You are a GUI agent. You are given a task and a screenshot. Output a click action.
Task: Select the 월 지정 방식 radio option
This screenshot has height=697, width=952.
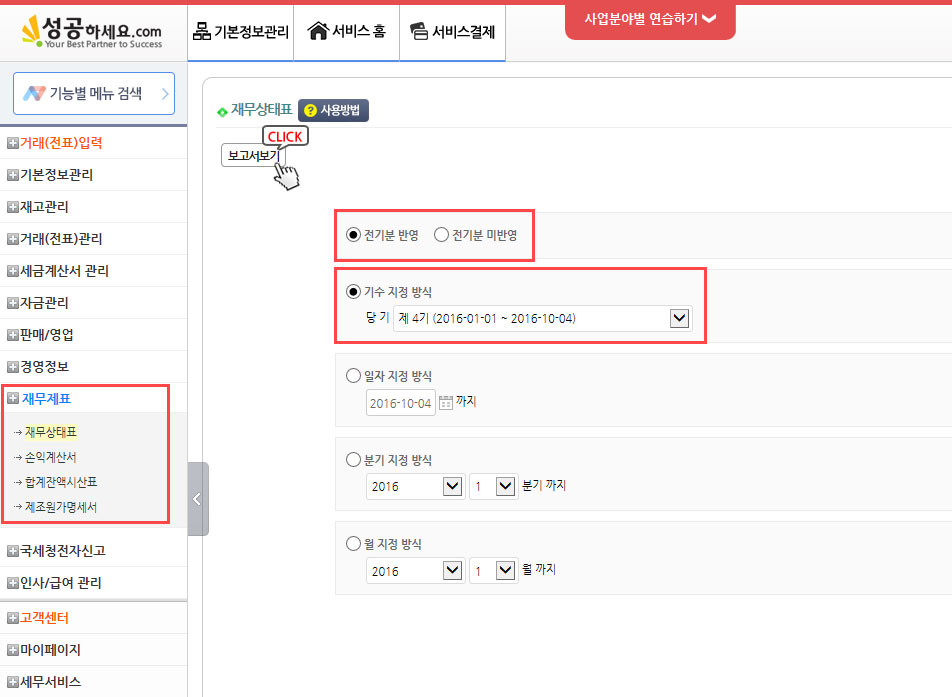(x=353, y=543)
